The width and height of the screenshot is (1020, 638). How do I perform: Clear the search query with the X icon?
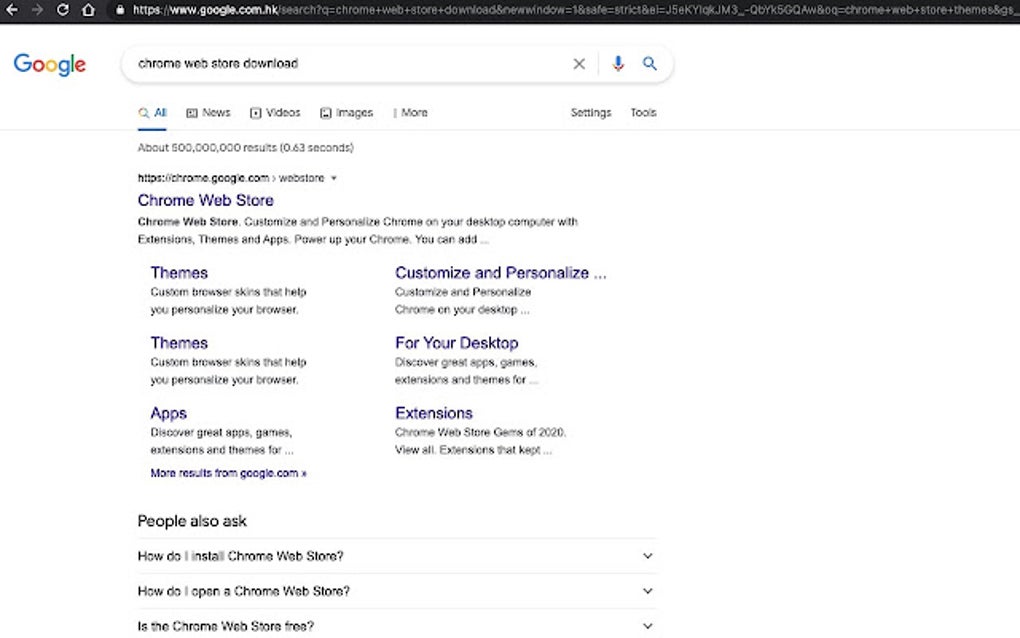[579, 63]
